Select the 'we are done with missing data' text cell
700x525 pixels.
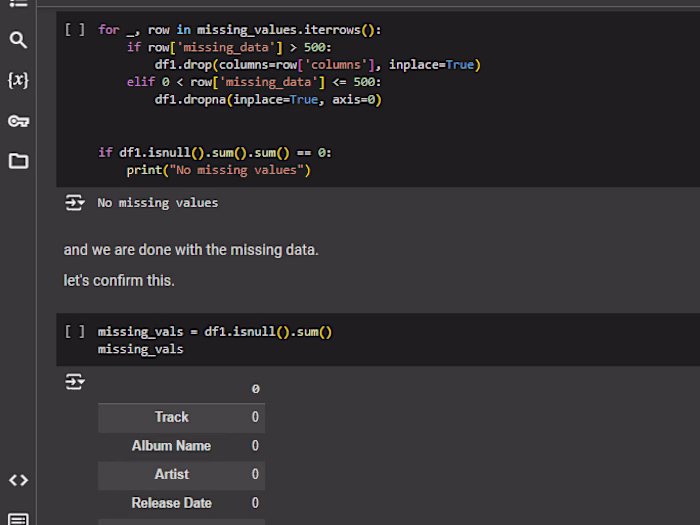(191, 250)
